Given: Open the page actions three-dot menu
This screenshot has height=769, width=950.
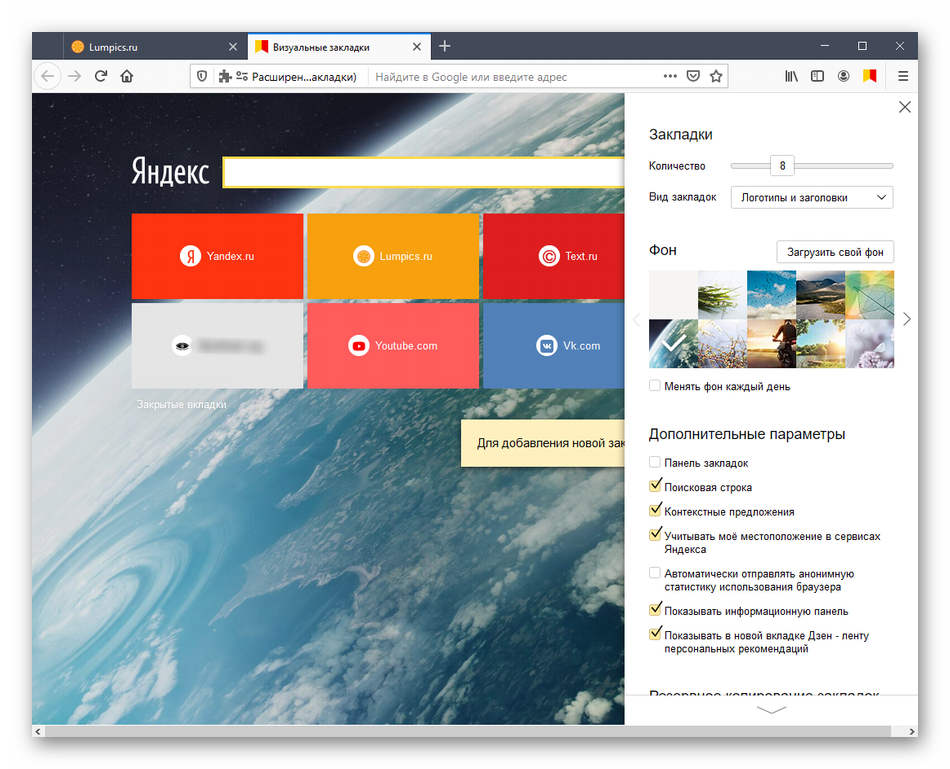Looking at the screenshot, I should coord(669,76).
